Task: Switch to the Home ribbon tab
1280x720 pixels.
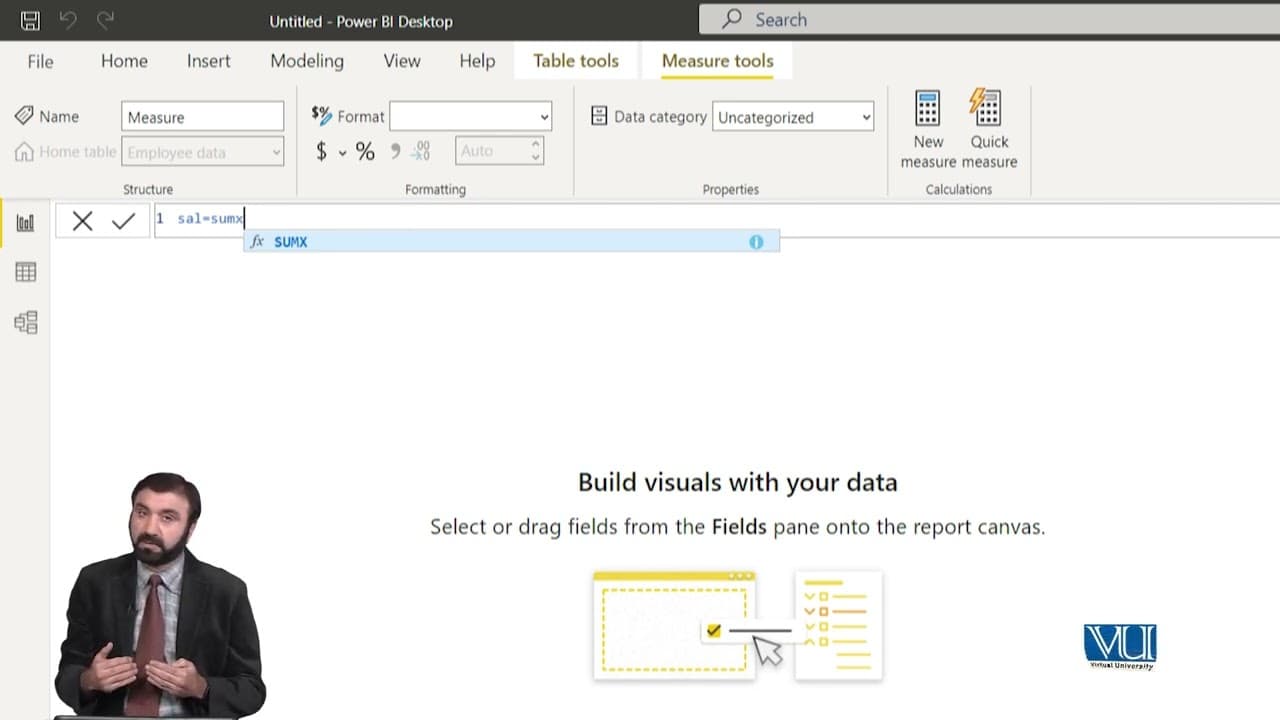Action: (124, 61)
